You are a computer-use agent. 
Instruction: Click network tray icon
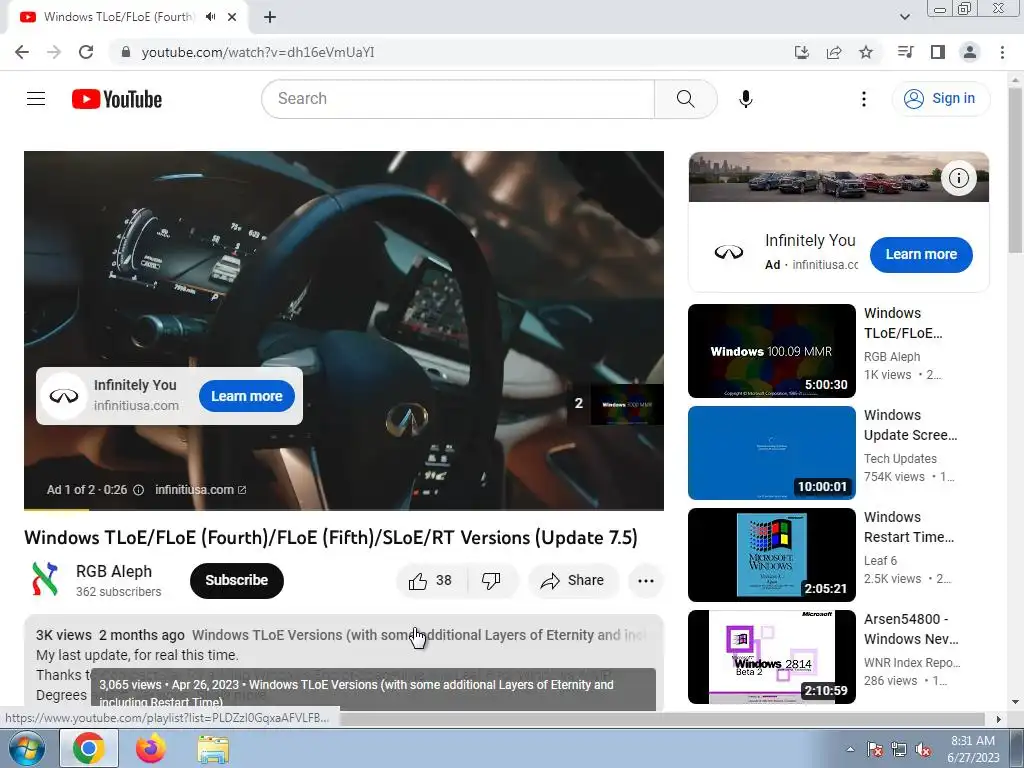899,750
